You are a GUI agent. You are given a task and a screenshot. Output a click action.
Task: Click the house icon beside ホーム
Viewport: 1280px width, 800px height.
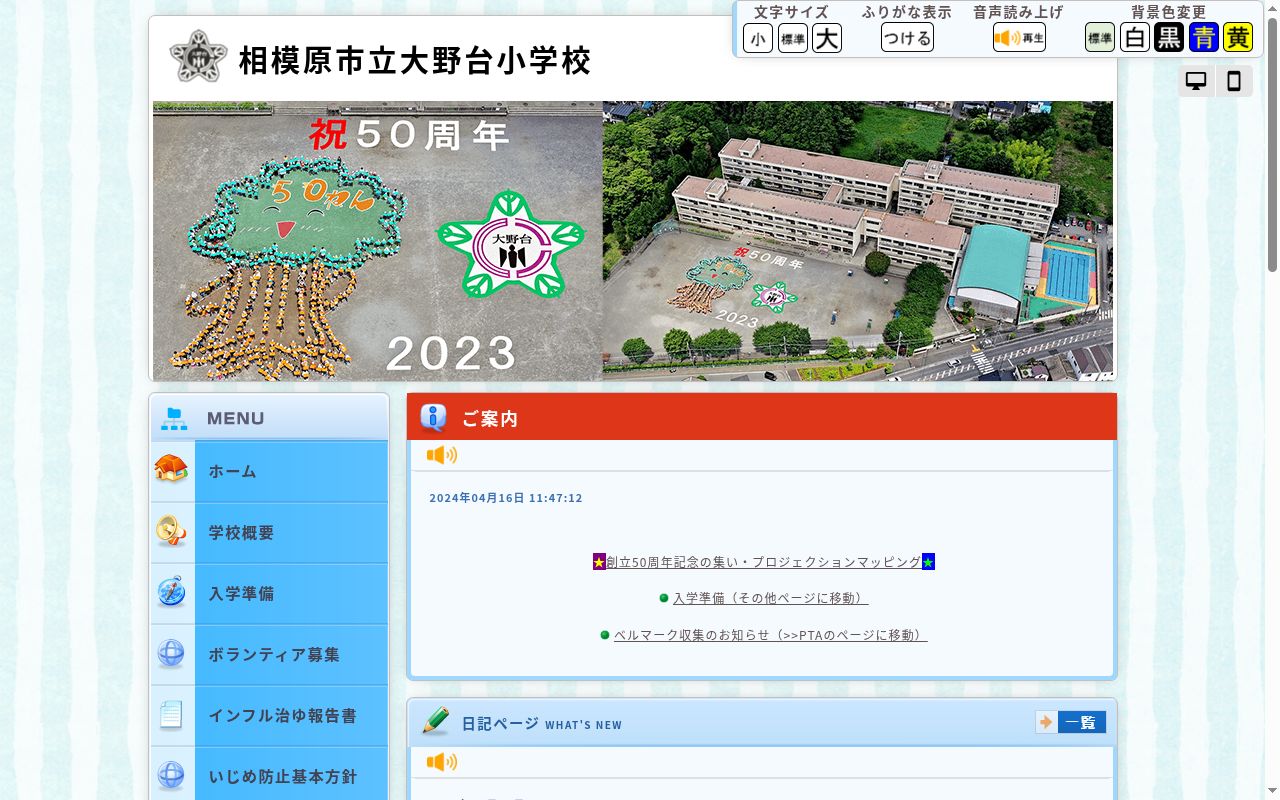click(172, 469)
